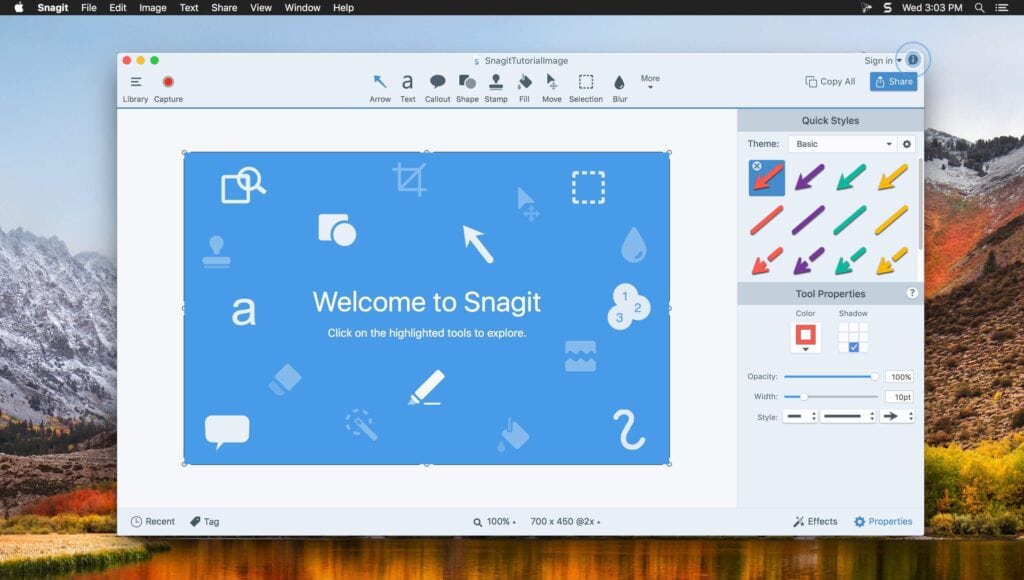This screenshot has width=1024, height=580.
Task: Open macOS Spotlight search
Action: [979, 8]
